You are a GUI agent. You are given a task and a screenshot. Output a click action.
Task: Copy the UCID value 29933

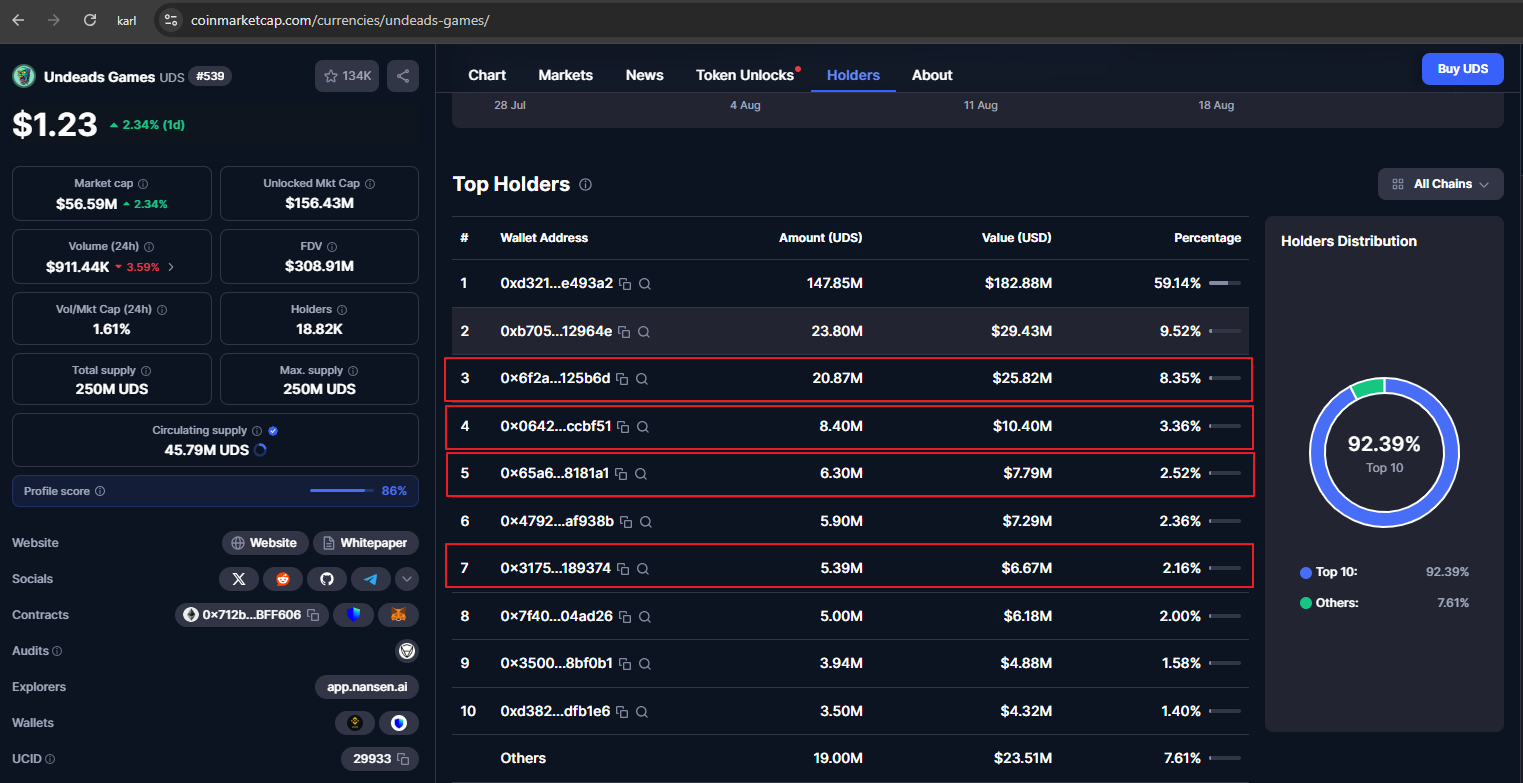coord(404,758)
